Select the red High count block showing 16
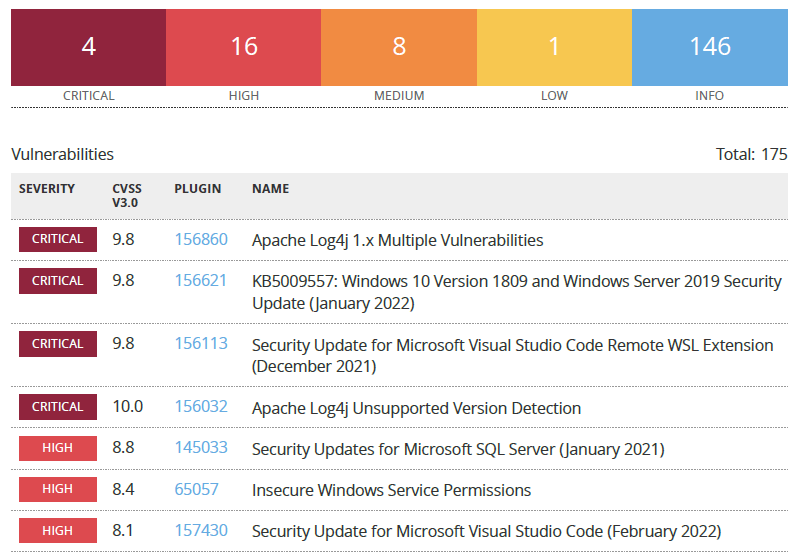The width and height of the screenshot is (800, 558). click(243, 47)
